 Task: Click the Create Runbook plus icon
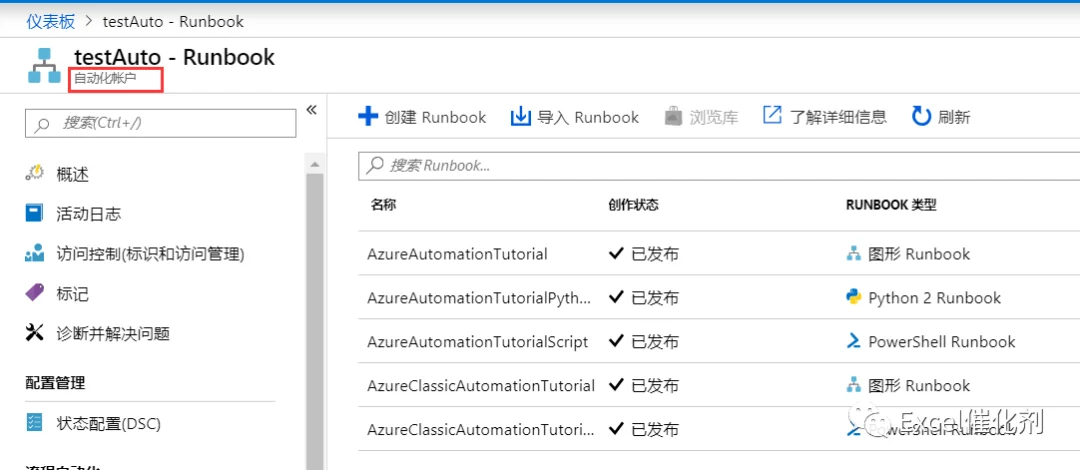[368, 116]
